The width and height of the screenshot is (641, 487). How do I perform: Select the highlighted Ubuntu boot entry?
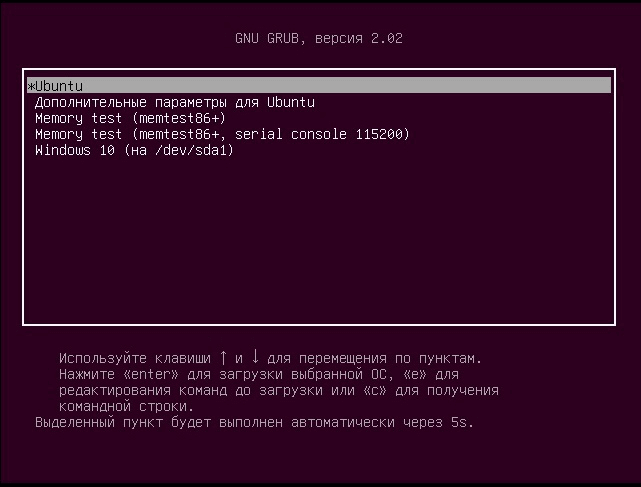pyautogui.click(x=319, y=85)
